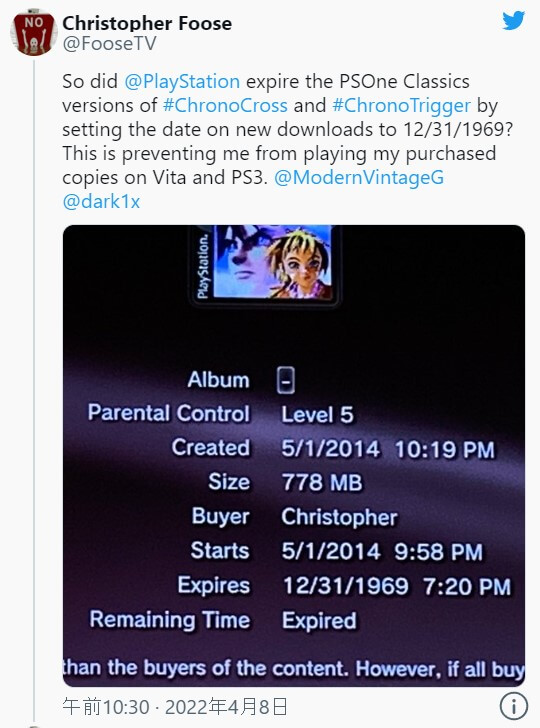
Task: Click the Size 778 MB value
Action: coord(322,482)
